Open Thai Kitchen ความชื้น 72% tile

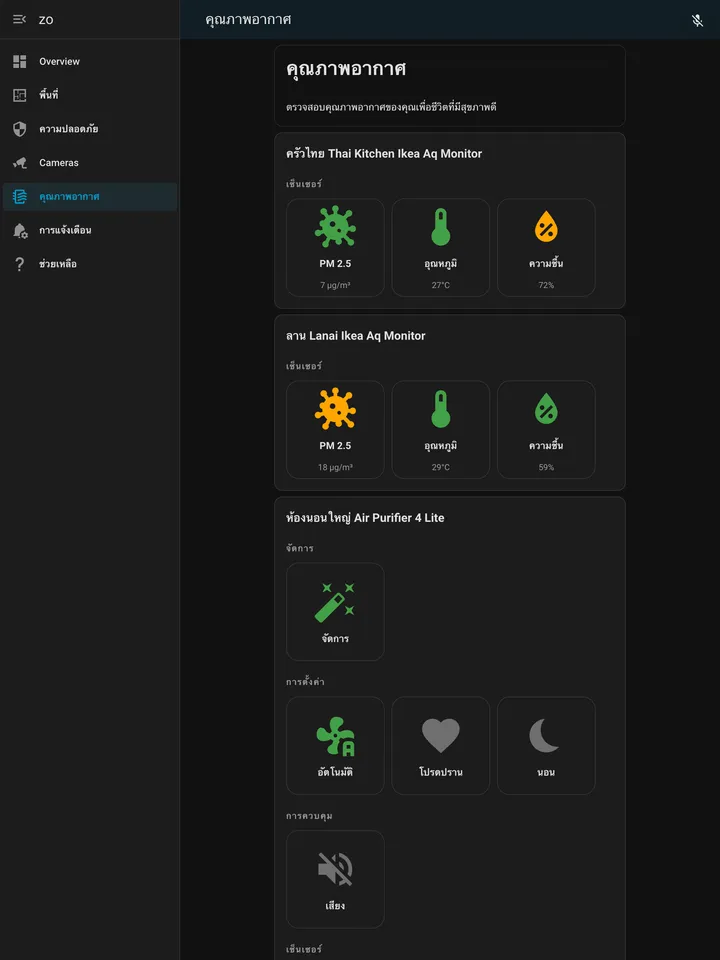pyautogui.click(x=546, y=247)
